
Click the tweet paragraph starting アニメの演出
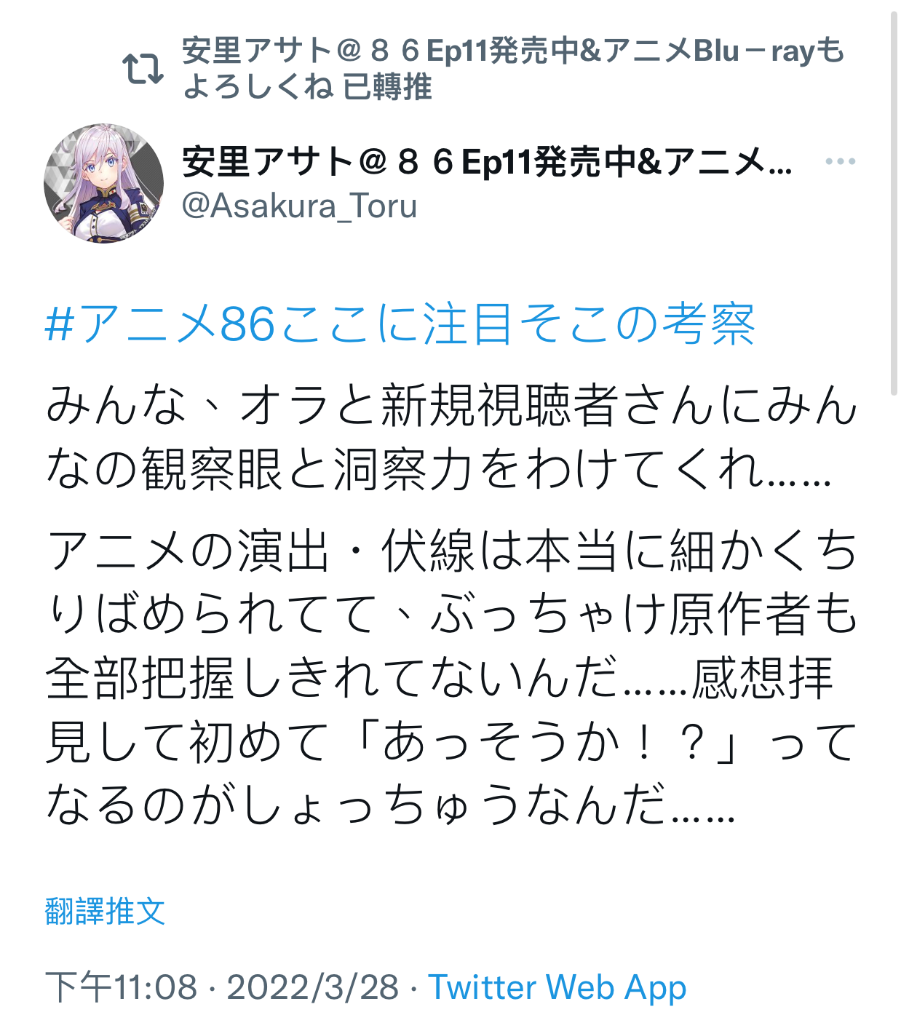451,677
